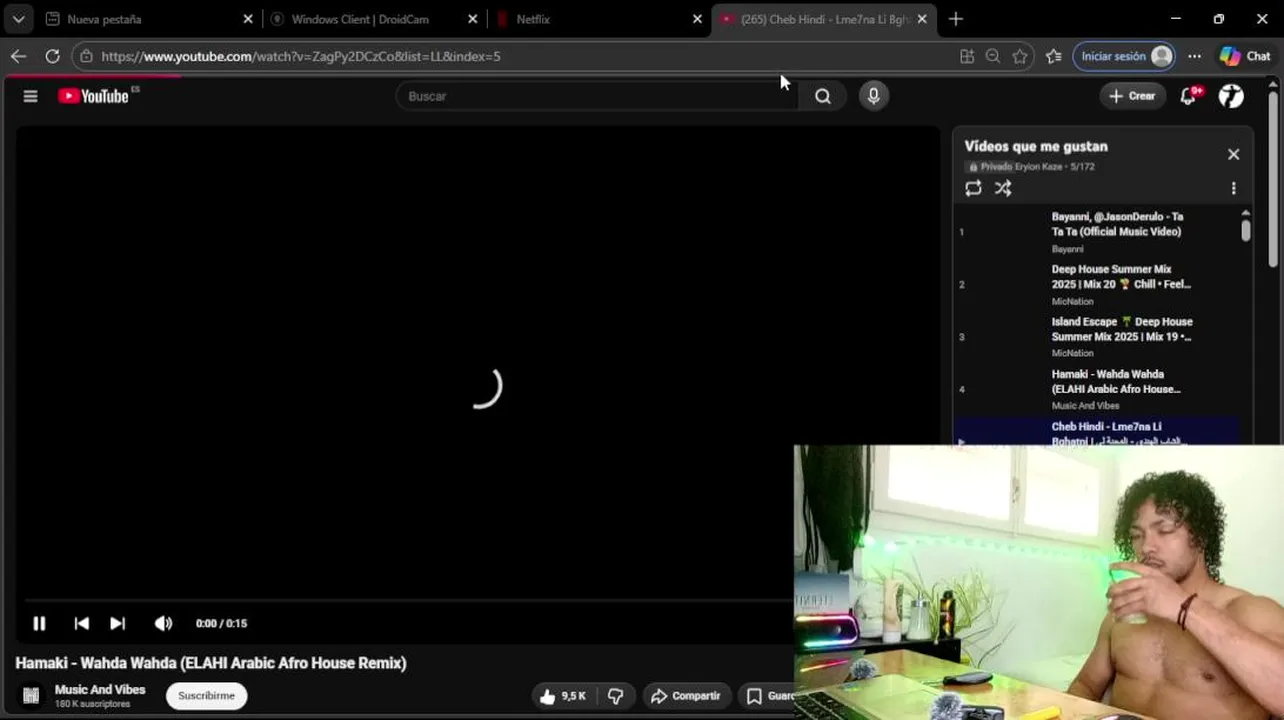Click the Suscribirme button
This screenshot has height=720, width=1284.
click(206, 696)
